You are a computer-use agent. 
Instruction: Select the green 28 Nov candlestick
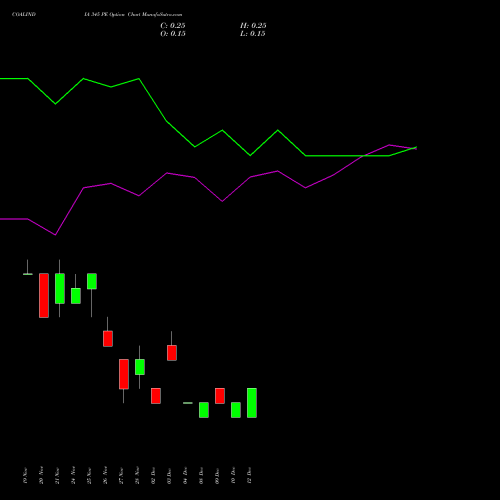click(x=140, y=367)
